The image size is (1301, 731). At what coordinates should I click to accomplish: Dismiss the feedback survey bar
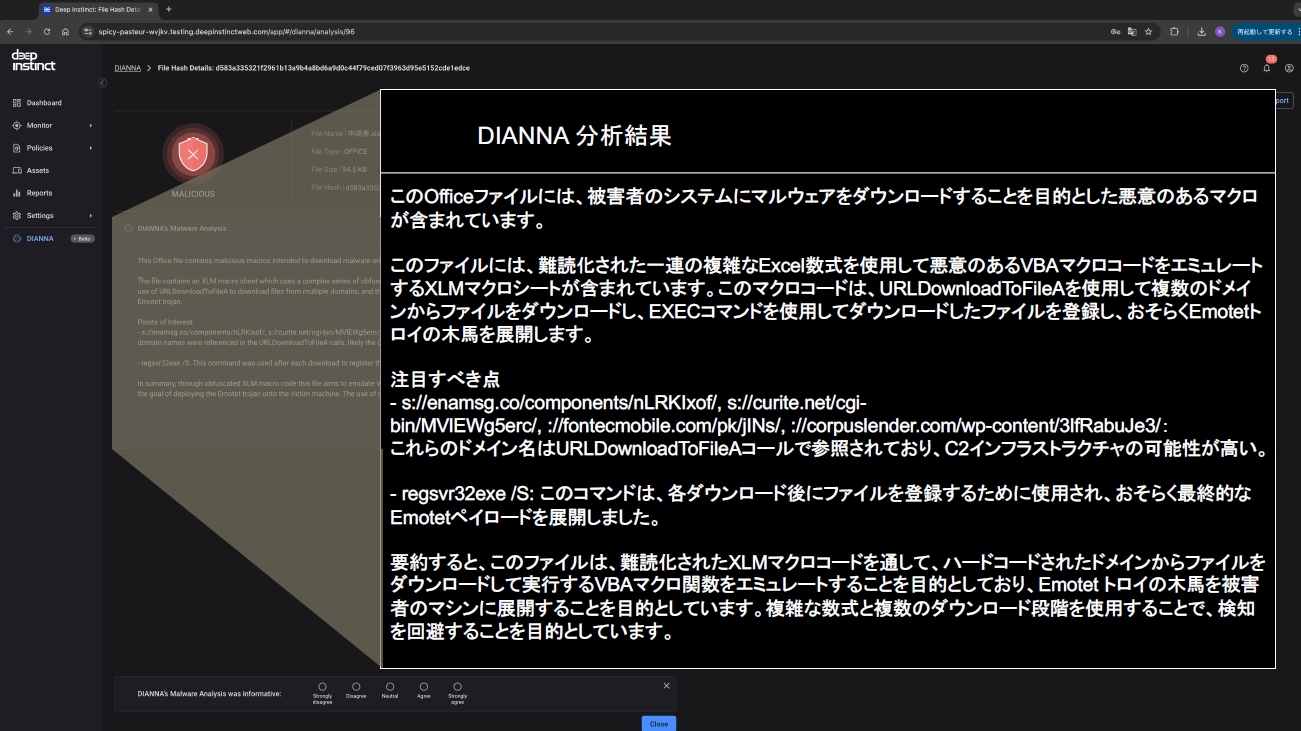pyautogui.click(x=667, y=685)
